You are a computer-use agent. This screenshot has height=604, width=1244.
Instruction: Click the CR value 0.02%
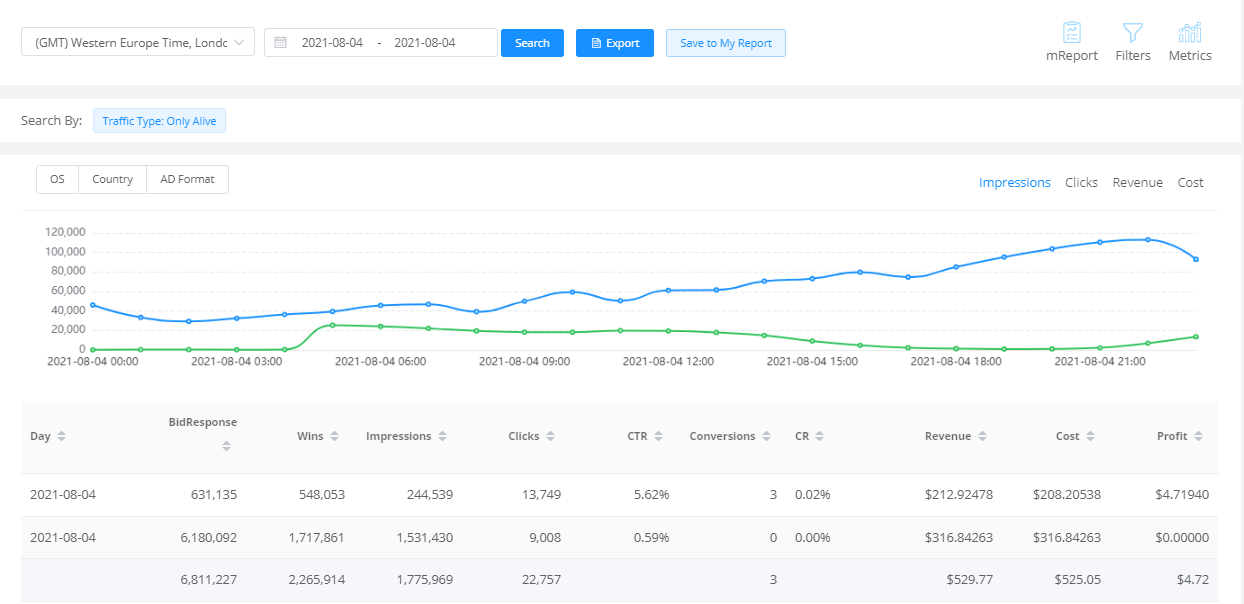tap(813, 494)
